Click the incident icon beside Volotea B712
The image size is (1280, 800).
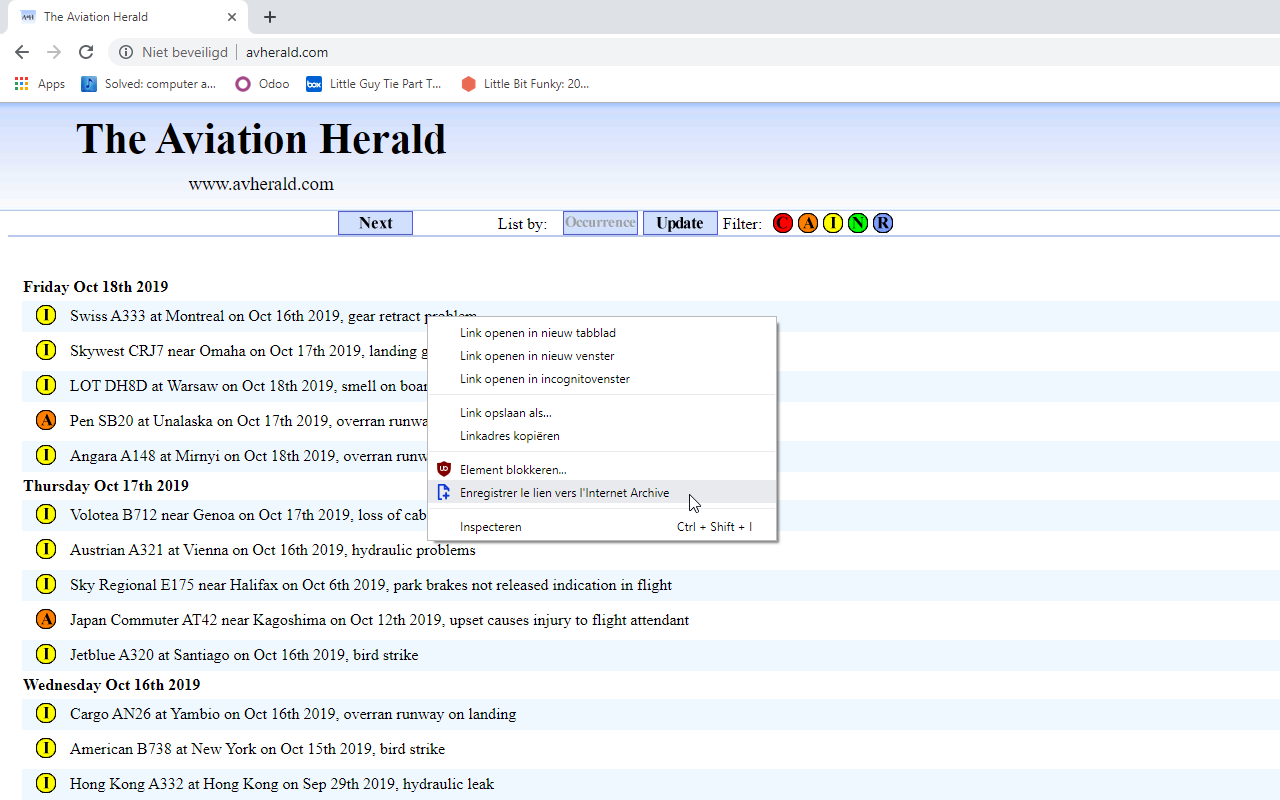click(45, 515)
